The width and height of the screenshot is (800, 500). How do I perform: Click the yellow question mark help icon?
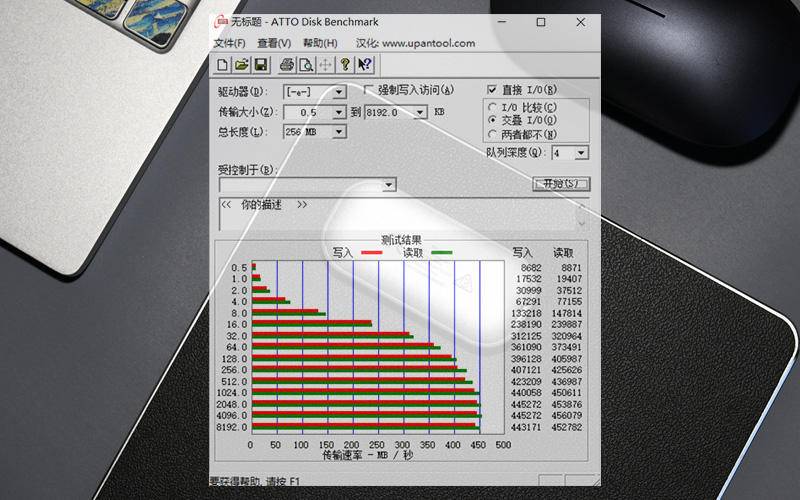pyautogui.click(x=345, y=65)
